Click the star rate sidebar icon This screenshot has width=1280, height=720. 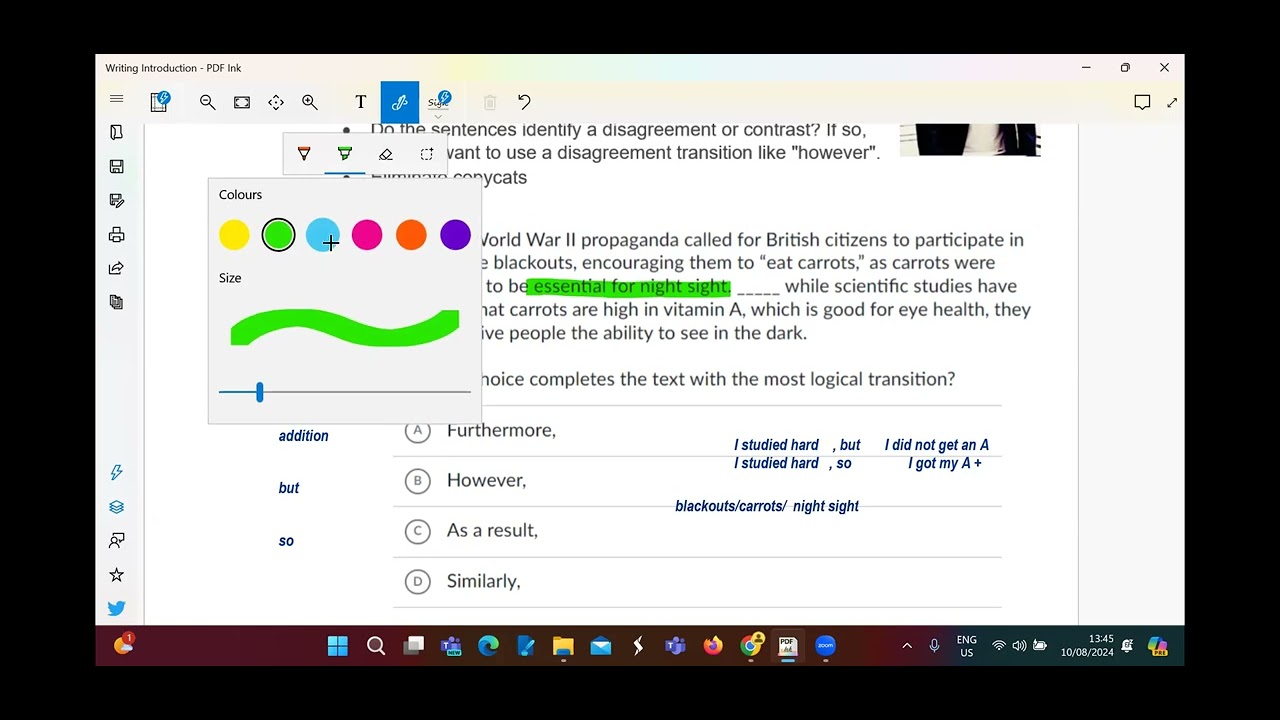117,574
